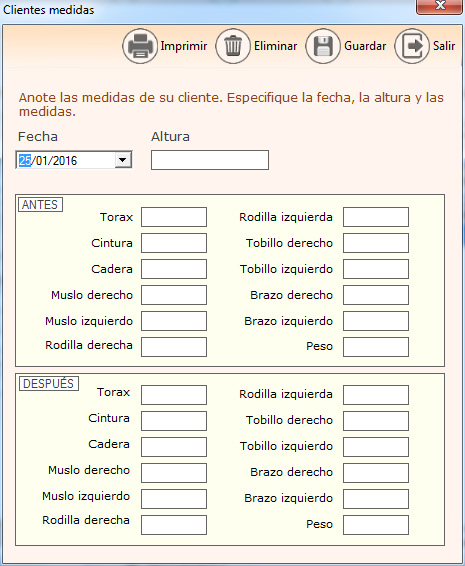The image size is (465, 566).
Task: Focus the Peso field under ANTES
Action: click(376, 347)
